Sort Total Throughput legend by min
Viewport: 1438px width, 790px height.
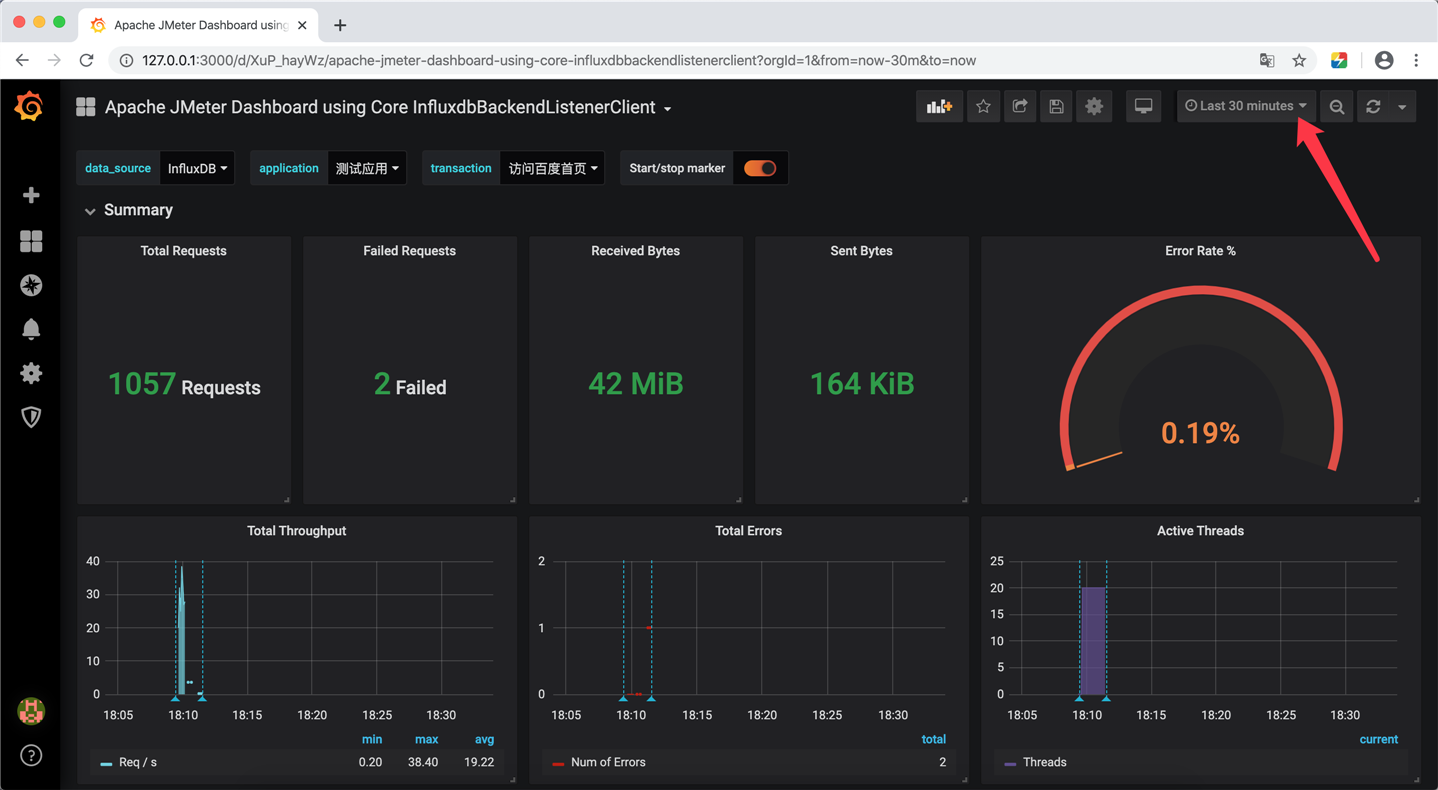[x=372, y=739]
